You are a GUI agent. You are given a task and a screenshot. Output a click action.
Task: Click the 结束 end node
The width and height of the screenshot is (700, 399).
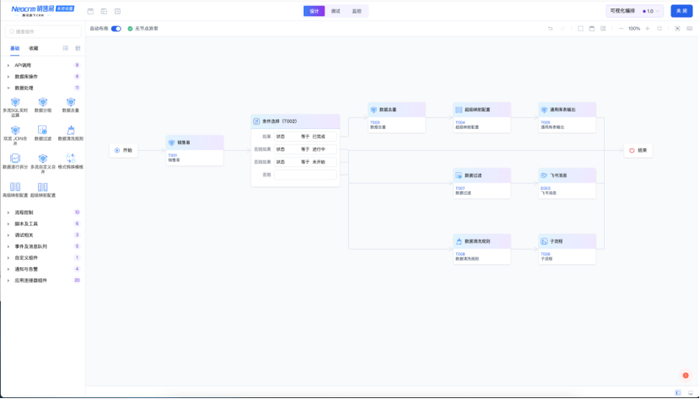[638, 150]
